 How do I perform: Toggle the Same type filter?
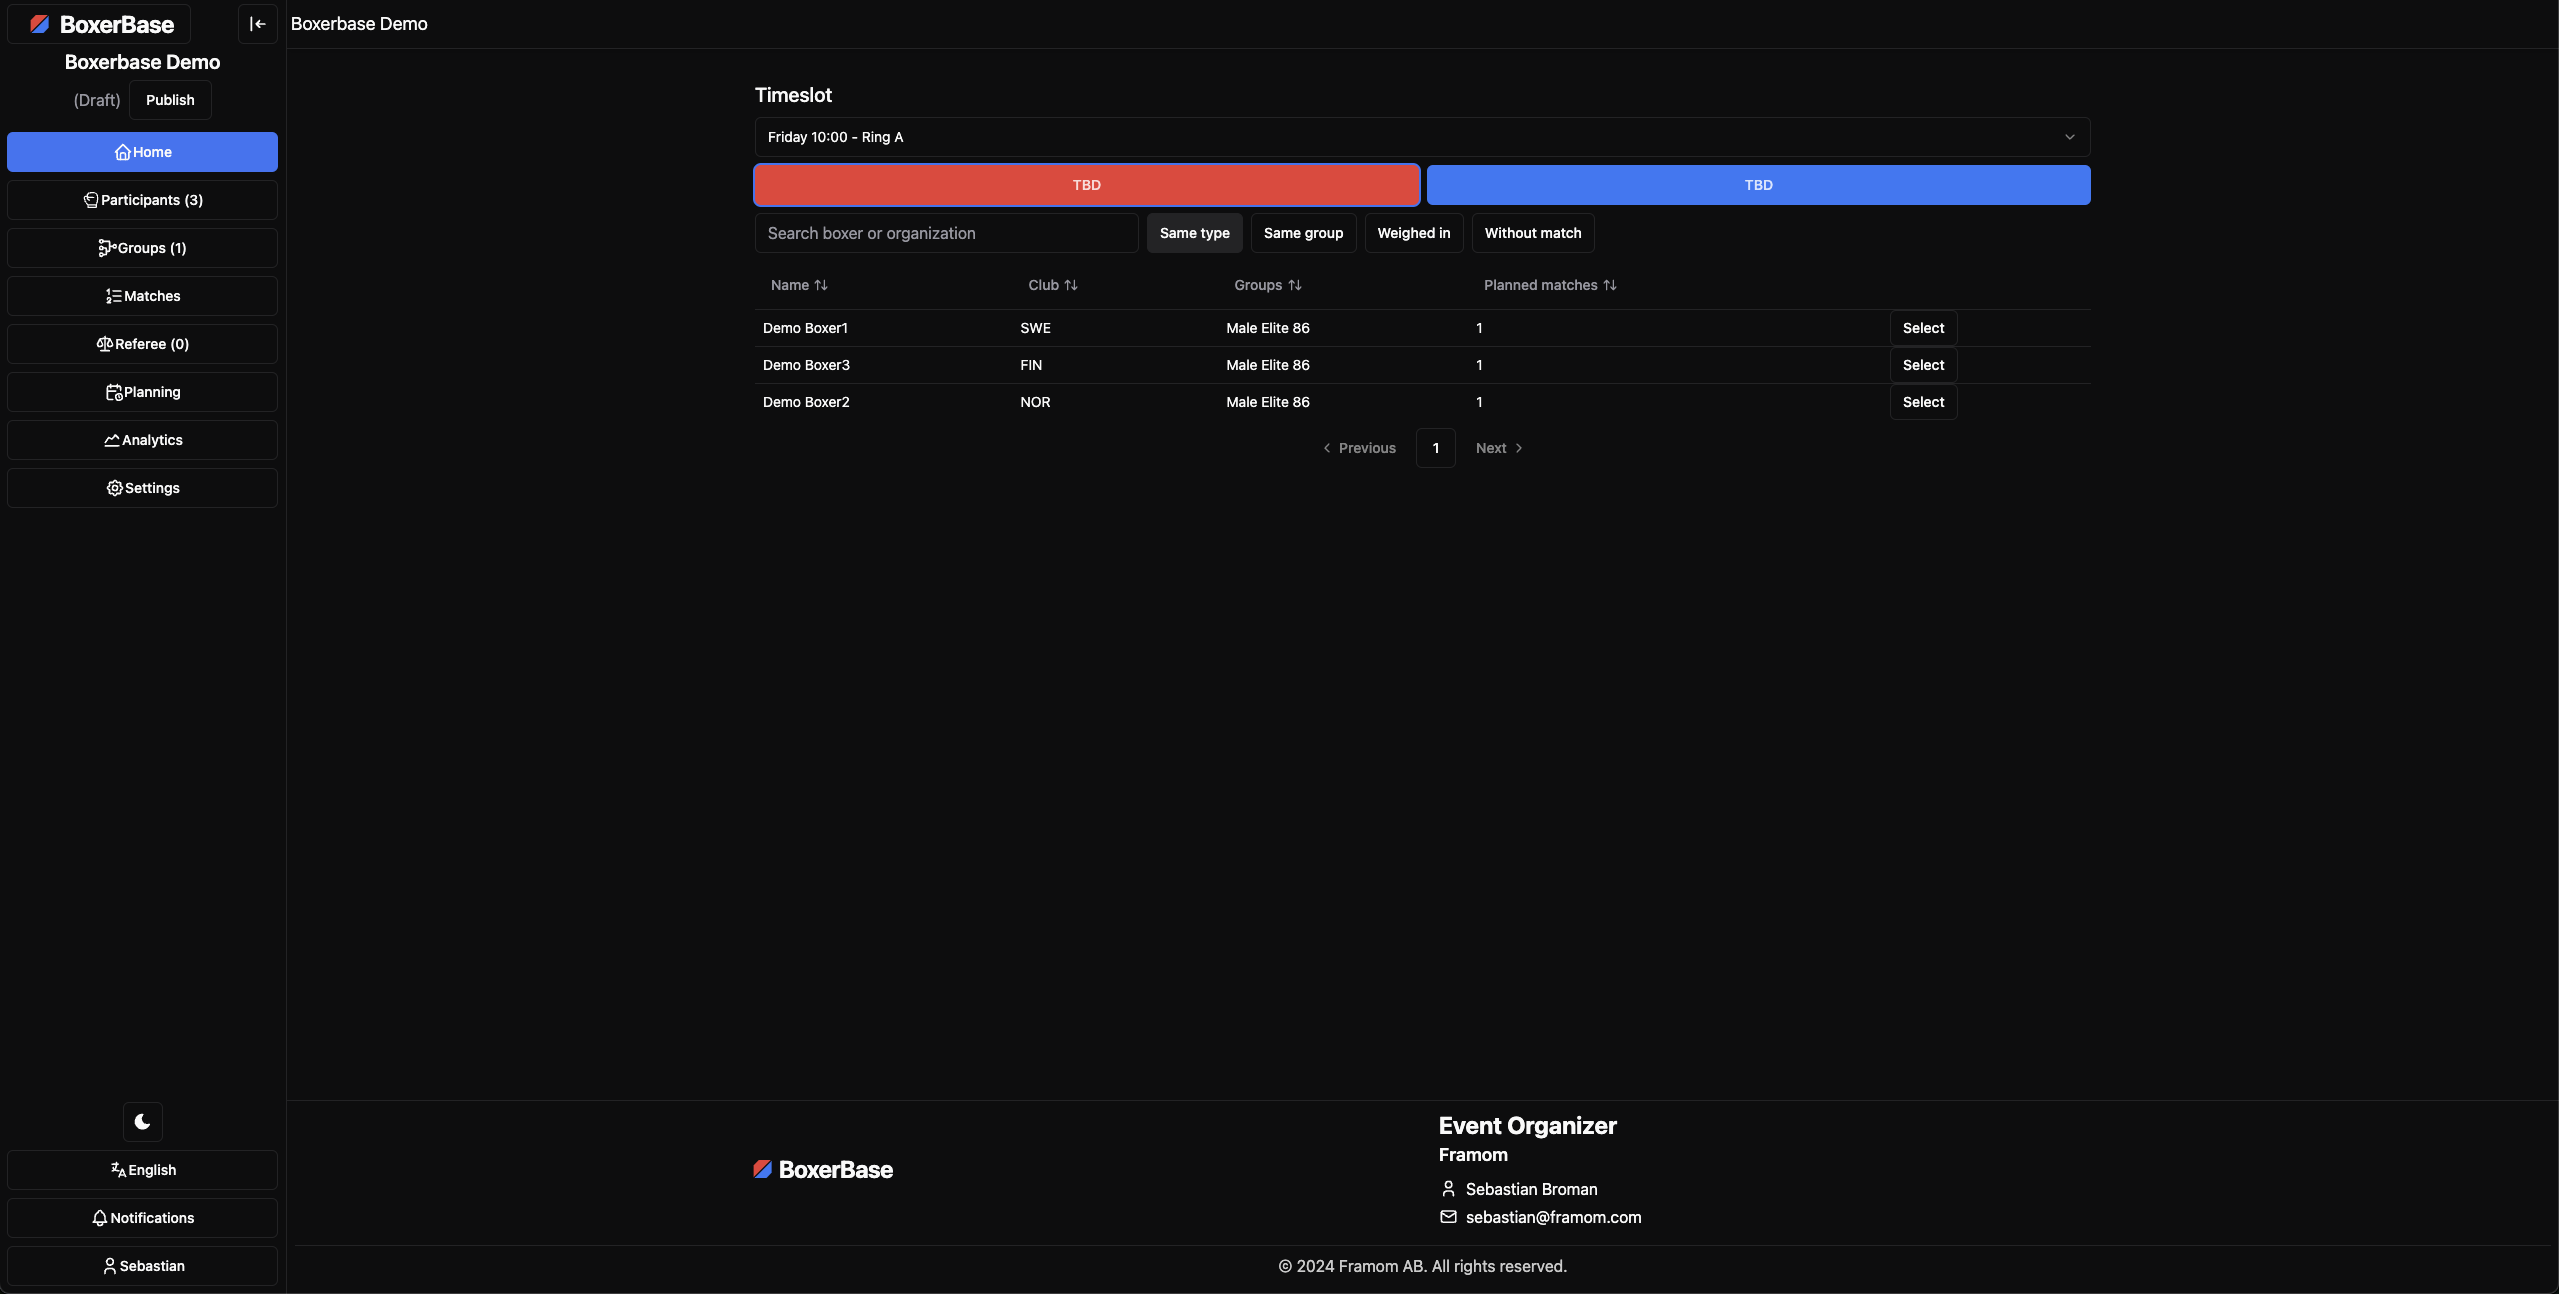click(1194, 233)
